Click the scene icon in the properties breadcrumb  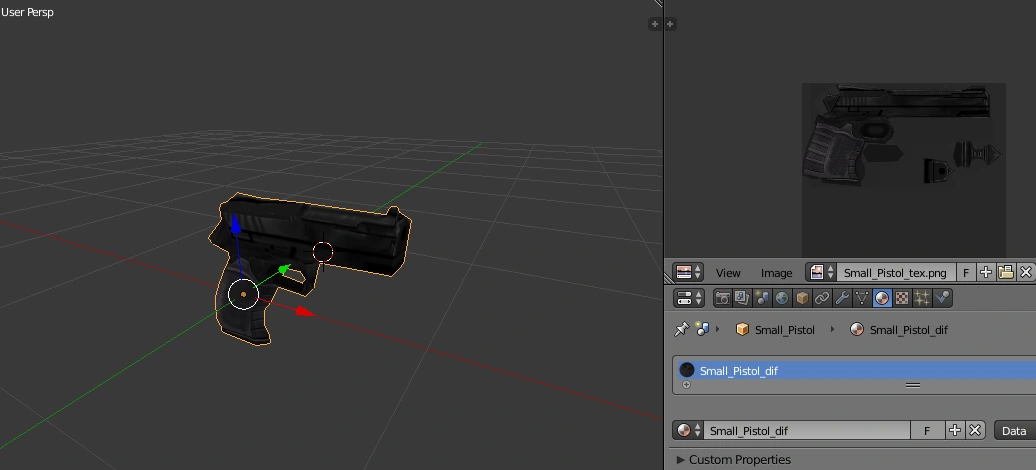coord(702,329)
